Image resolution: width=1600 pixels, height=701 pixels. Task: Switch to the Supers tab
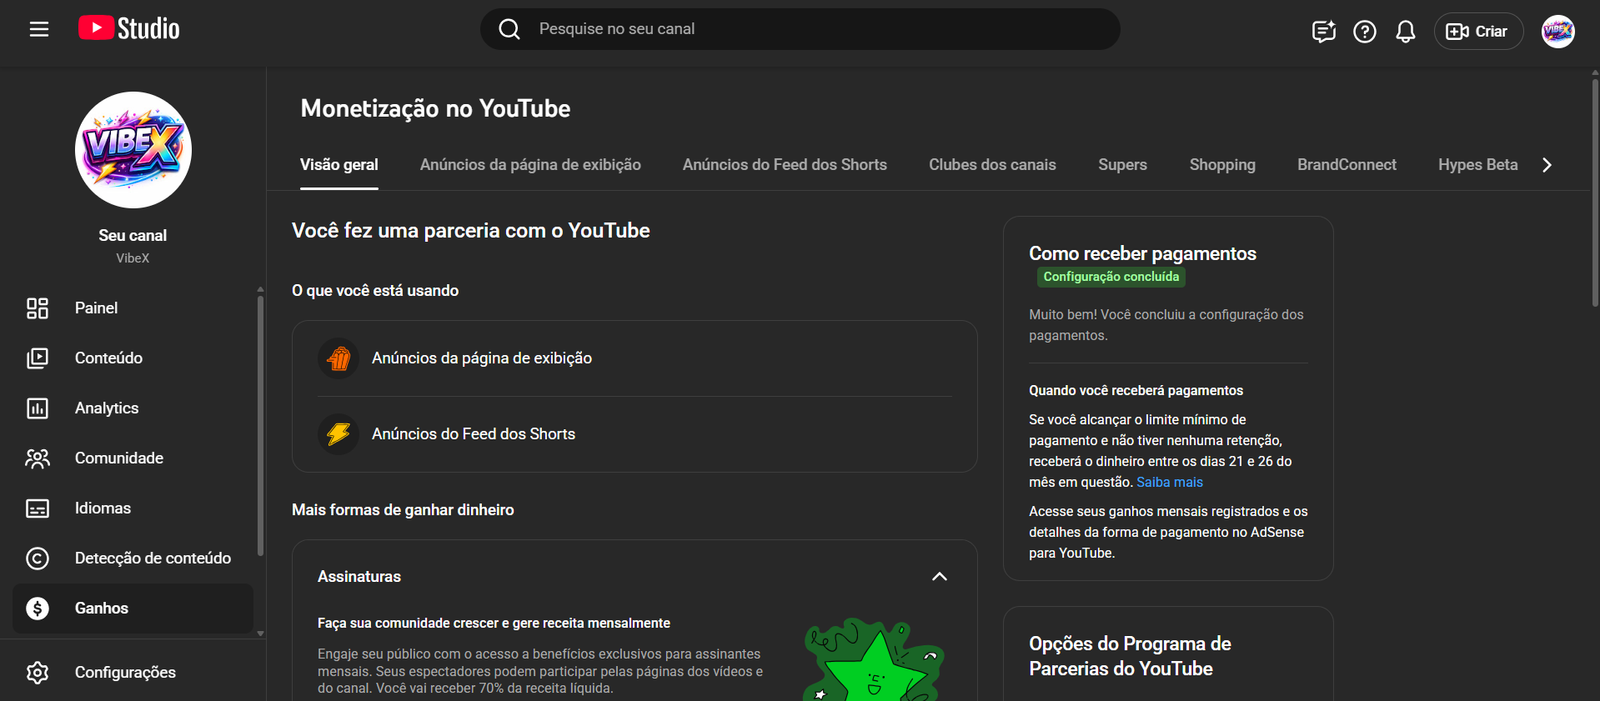[x=1122, y=165]
